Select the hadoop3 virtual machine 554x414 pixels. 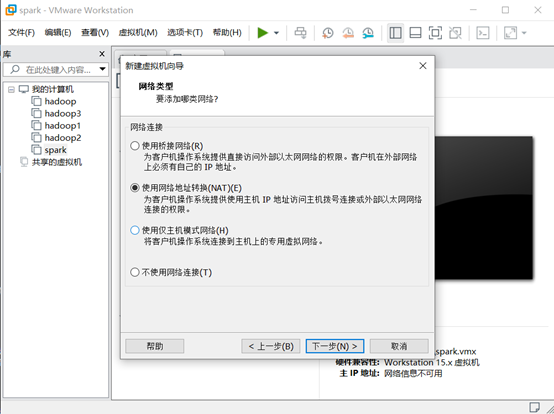(x=56, y=113)
